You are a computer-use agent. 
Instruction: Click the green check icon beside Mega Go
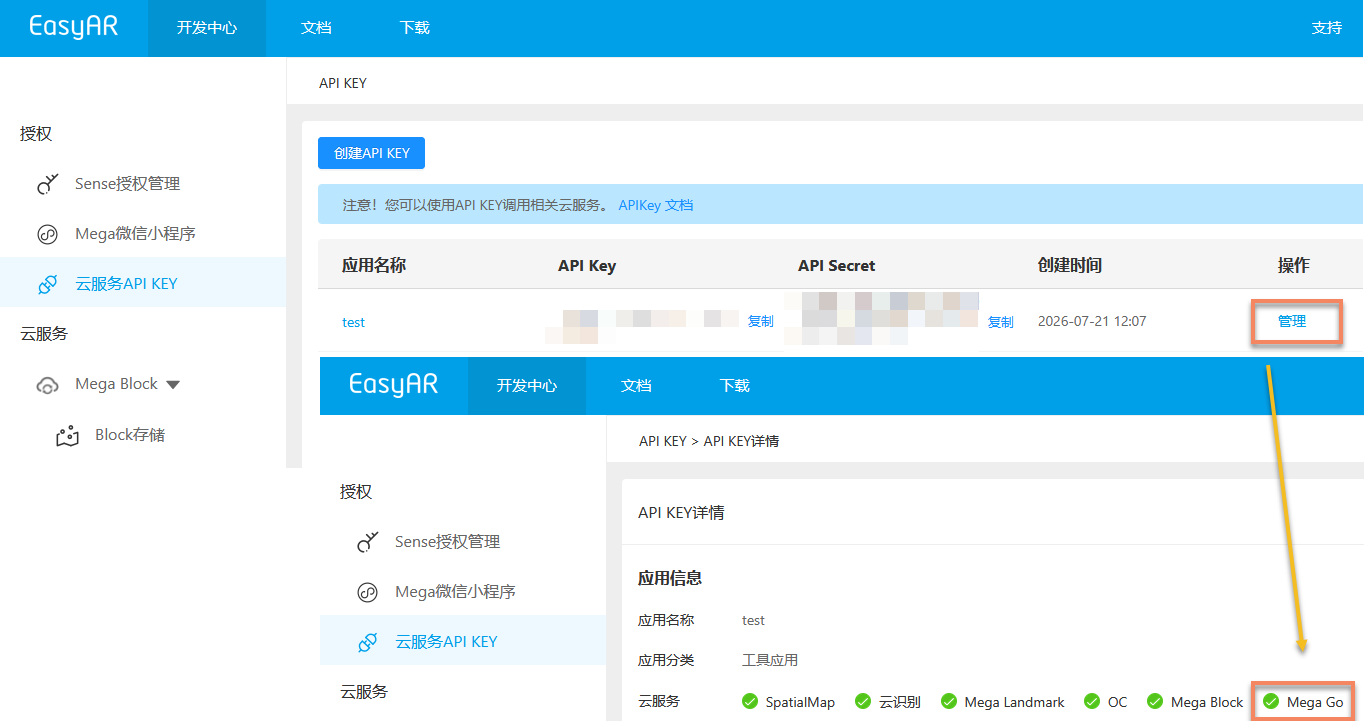tap(1271, 702)
